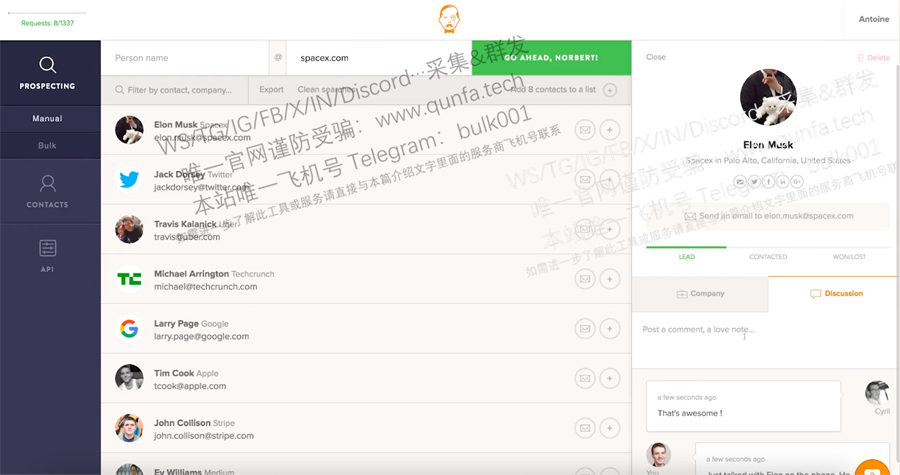Image resolution: width=900 pixels, height=475 pixels.
Task: Focus the domain field containing spacex.com
Action: (379, 58)
